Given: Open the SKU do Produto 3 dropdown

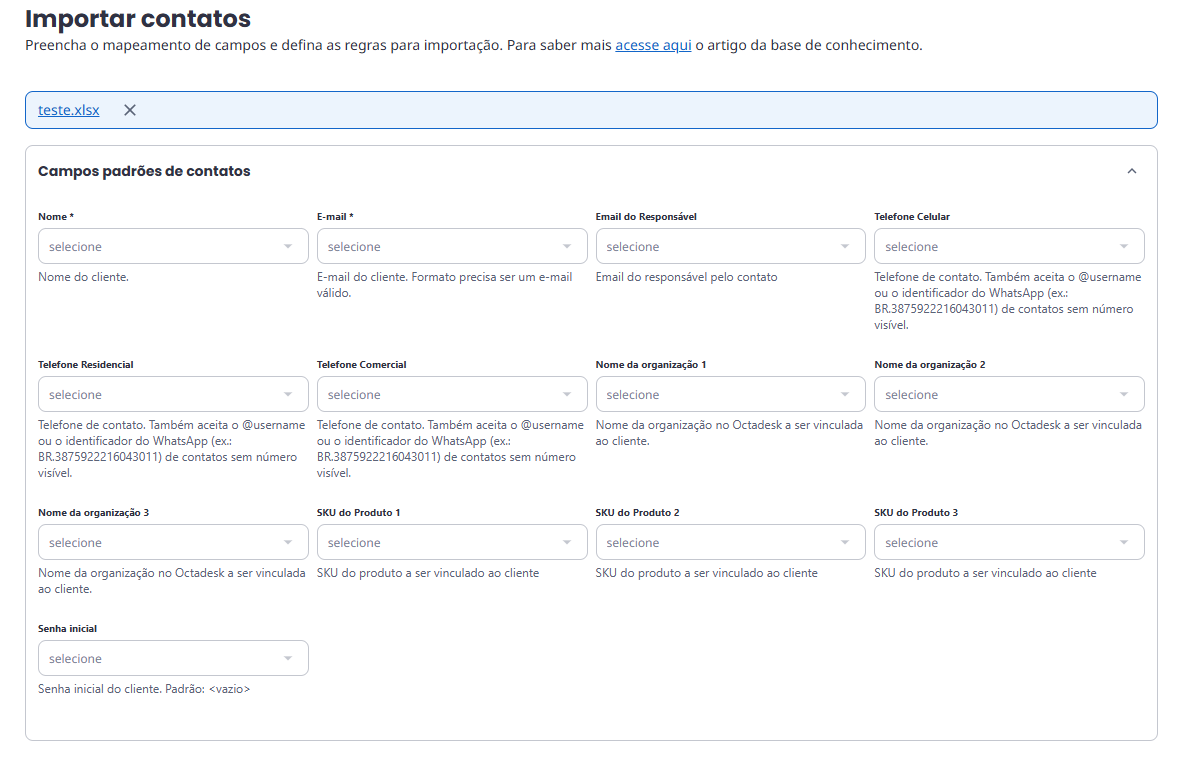Looking at the screenshot, I should (1009, 543).
